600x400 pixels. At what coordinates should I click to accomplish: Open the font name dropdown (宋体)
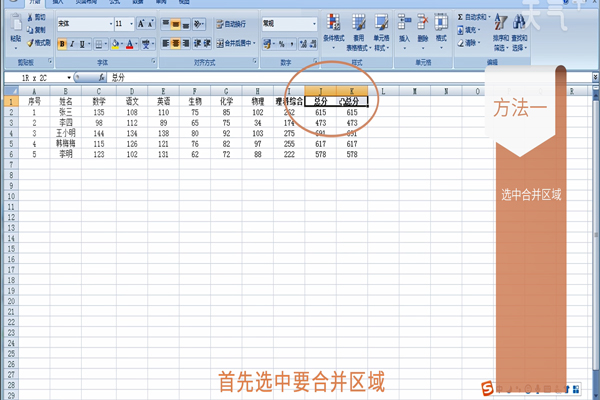click(111, 24)
